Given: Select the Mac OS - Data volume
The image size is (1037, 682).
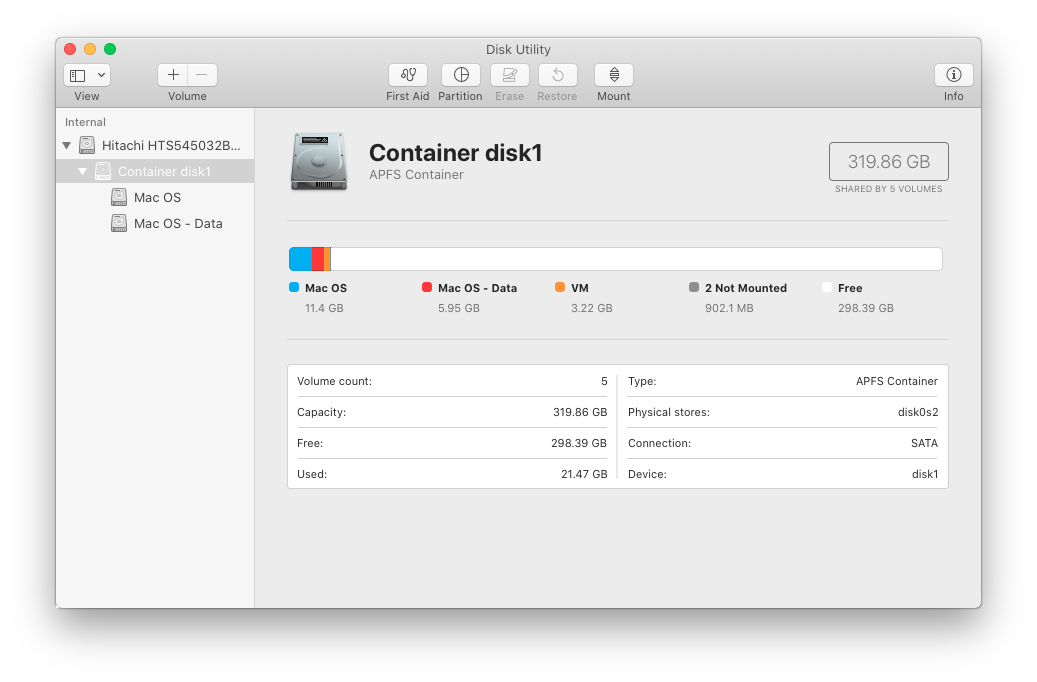Looking at the screenshot, I should (155, 224).
